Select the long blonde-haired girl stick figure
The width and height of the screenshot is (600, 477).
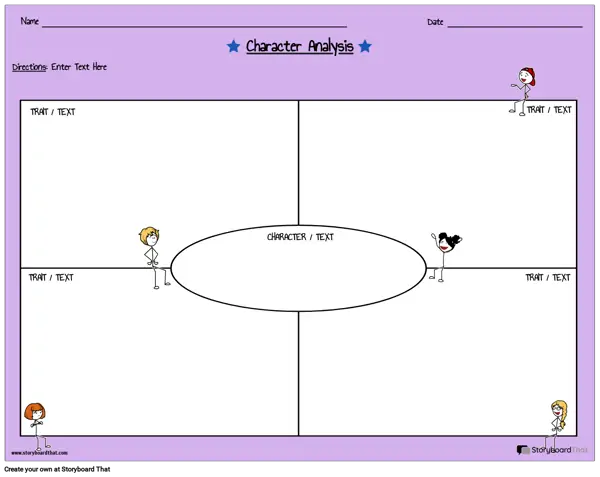pyautogui.click(x=557, y=422)
